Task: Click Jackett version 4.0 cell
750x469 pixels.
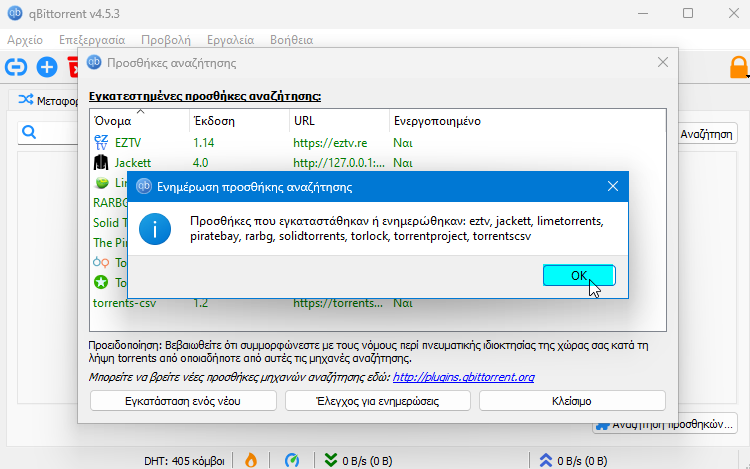Action: point(200,163)
